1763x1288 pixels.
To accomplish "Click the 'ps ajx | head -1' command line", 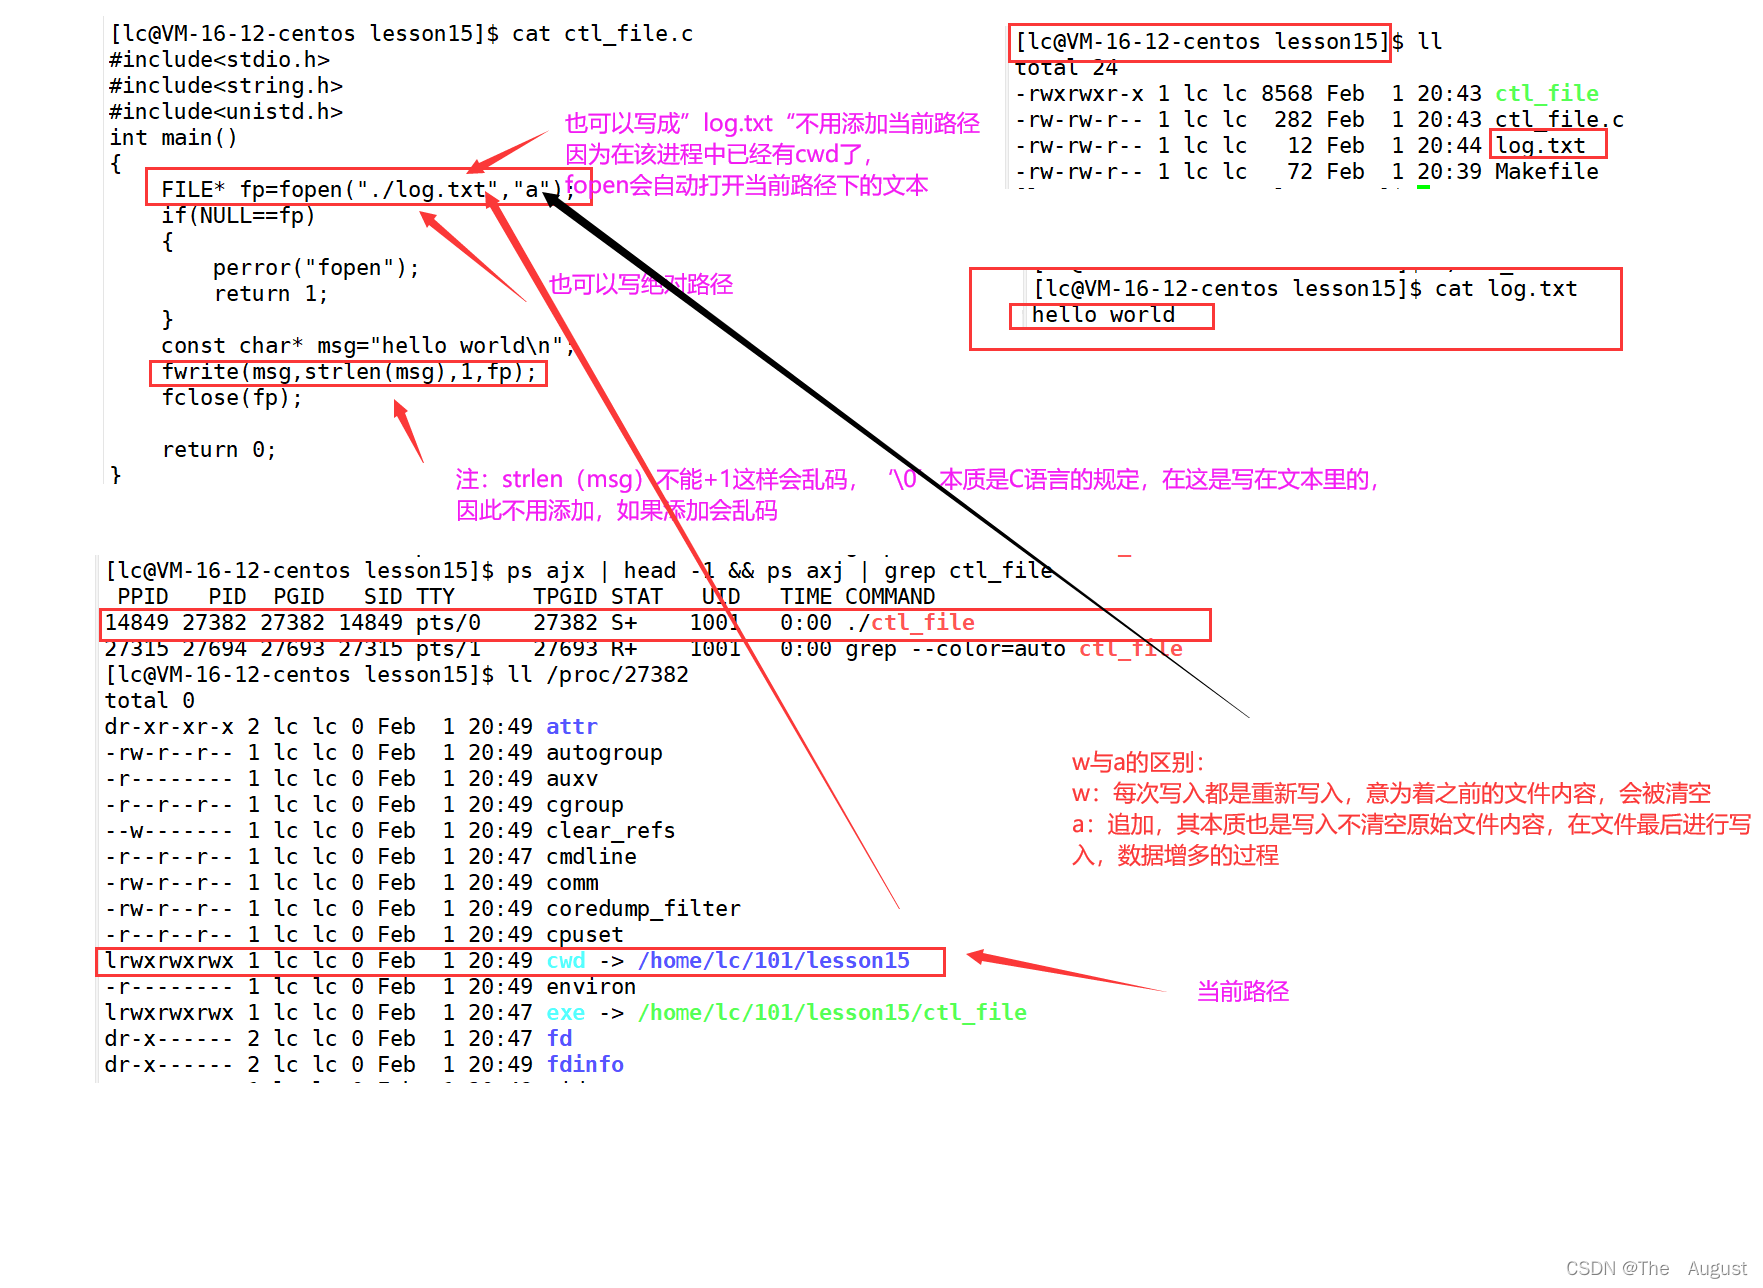I will [x=579, y=571].
